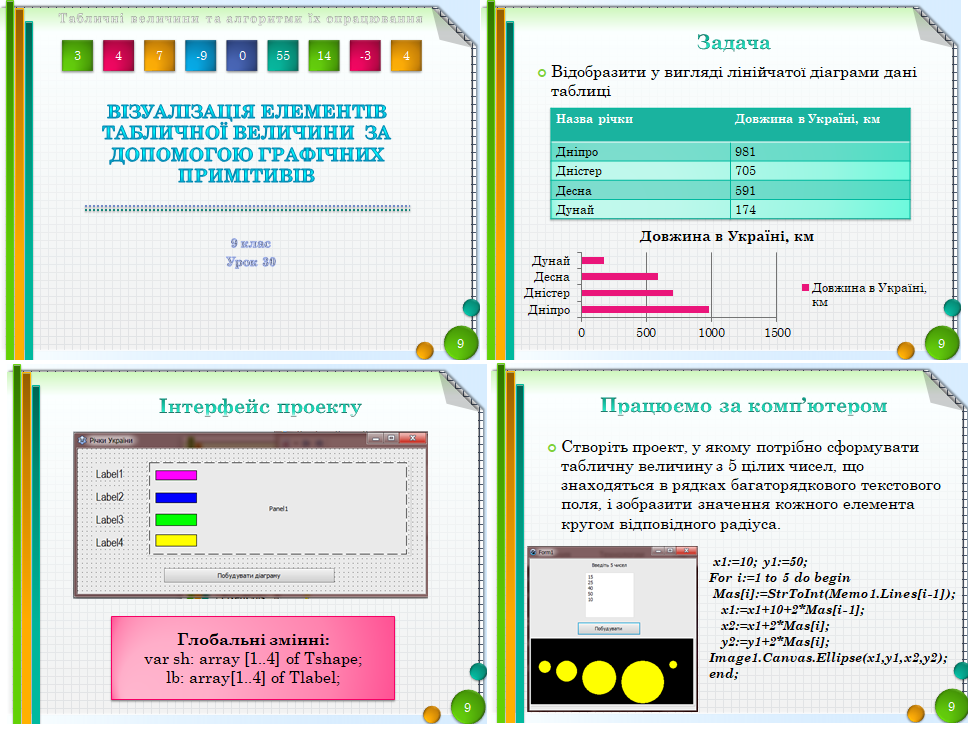Select the magenta shape next to Label1
This screenshot has width=968, height=734.
pyautogui.click(x=176, y=475)
